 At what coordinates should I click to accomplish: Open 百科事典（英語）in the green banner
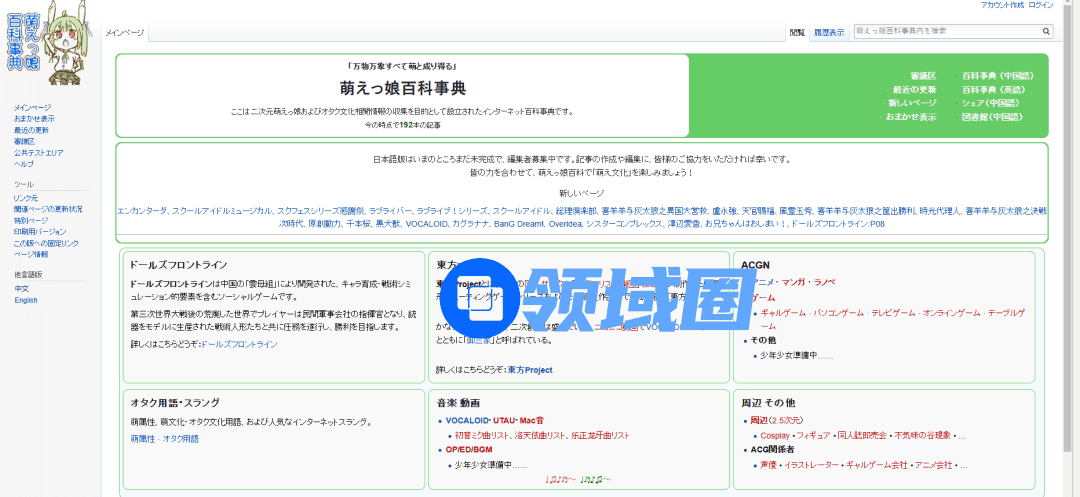(992, 90)
